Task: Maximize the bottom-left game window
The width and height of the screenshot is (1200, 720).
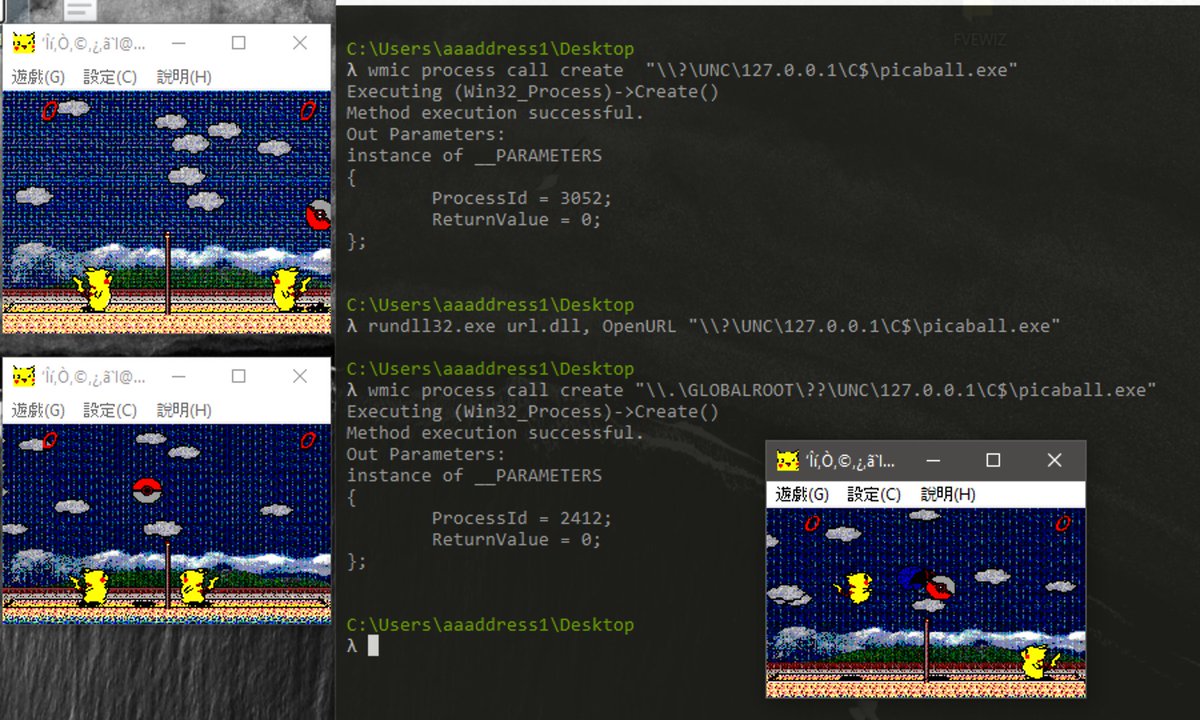Action: tap(238, 377)
